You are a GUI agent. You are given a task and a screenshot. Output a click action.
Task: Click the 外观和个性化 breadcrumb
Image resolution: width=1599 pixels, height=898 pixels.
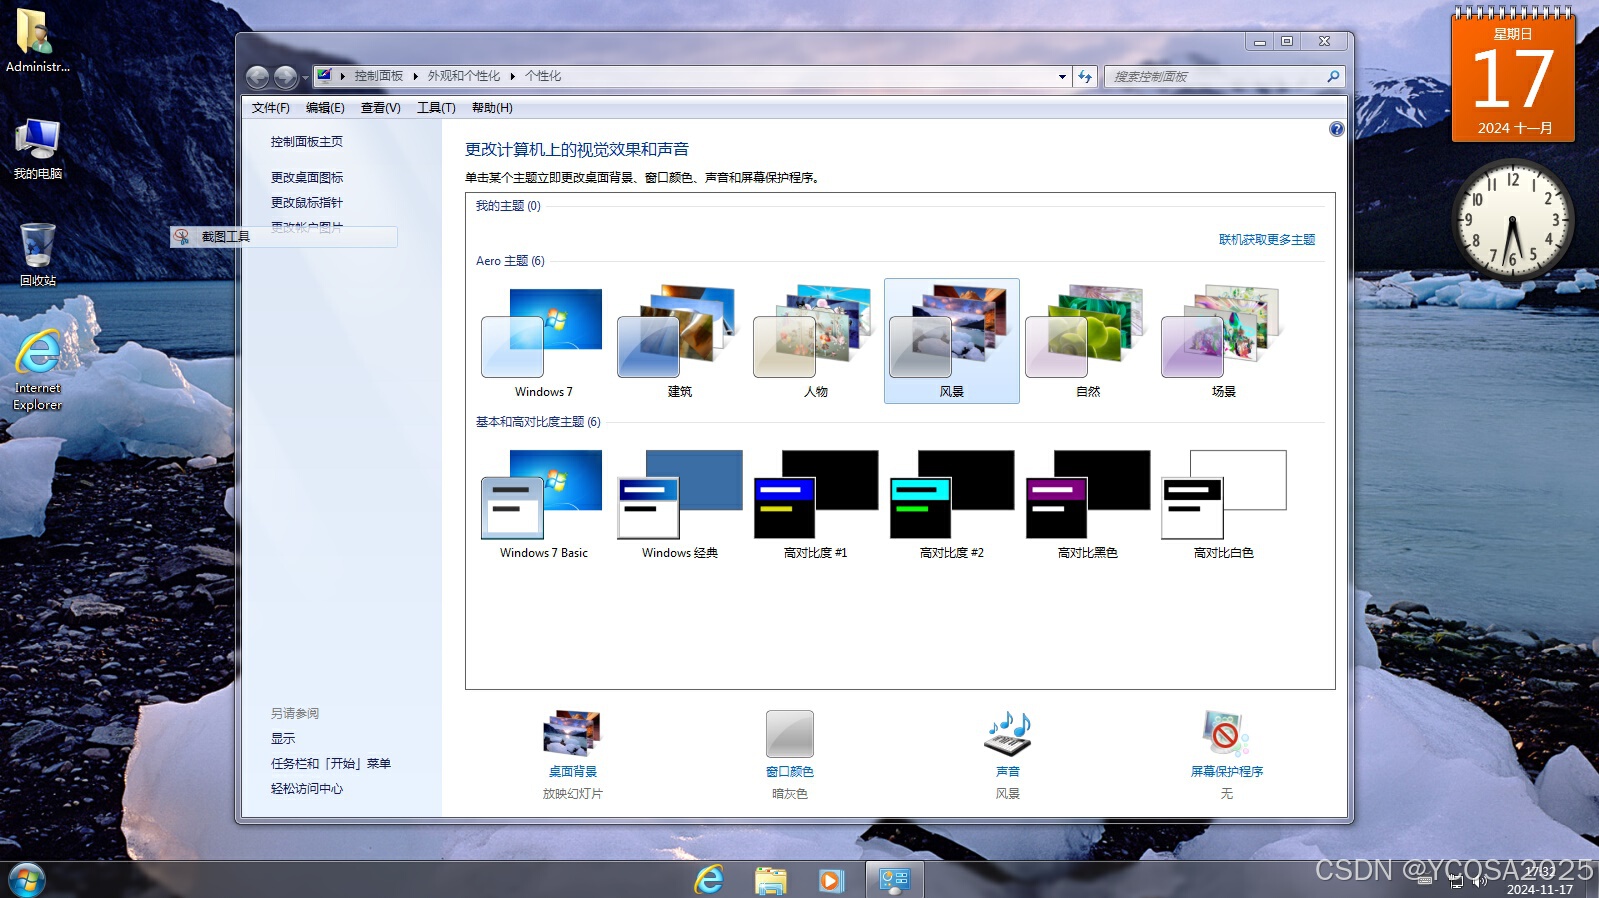(464, 76)
